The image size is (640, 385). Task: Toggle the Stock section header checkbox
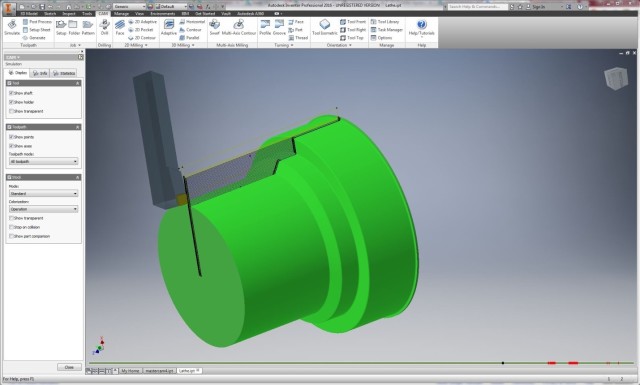9,177
